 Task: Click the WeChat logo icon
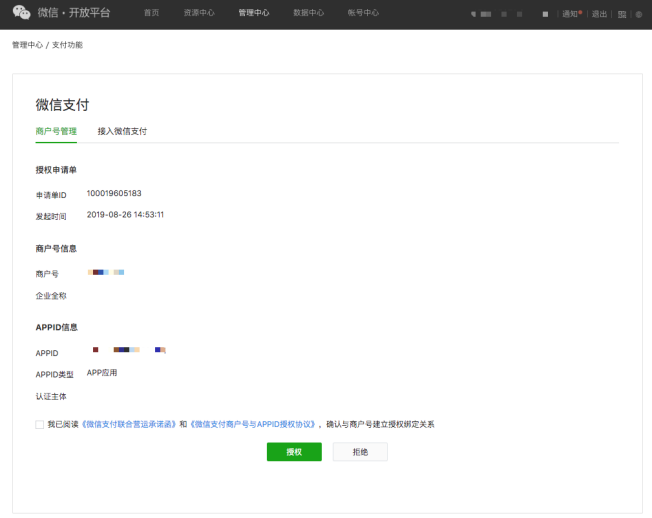click(21, 12)
